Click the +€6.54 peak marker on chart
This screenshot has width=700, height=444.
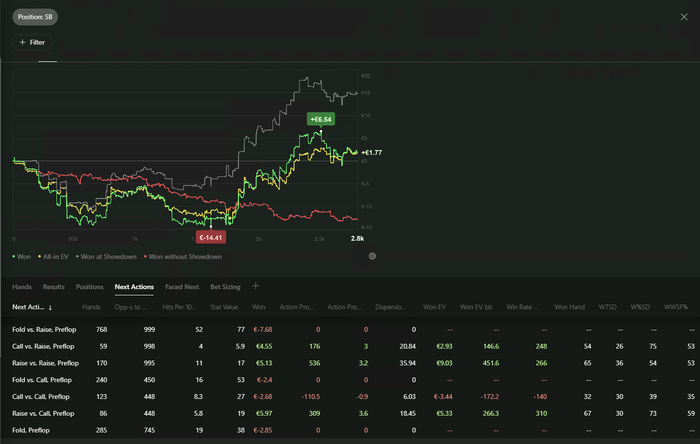pyautogui.click(x=321, y=119)
